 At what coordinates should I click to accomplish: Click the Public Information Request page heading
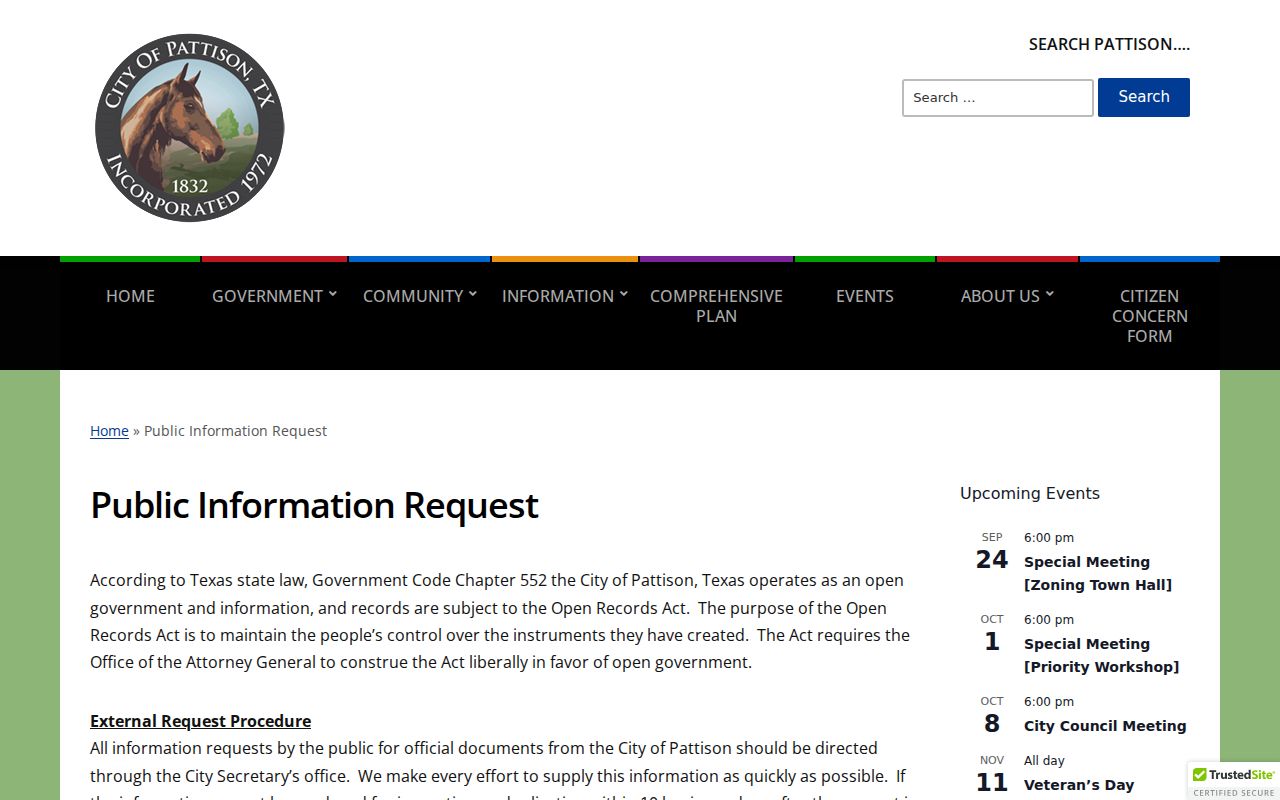(314, 505)
